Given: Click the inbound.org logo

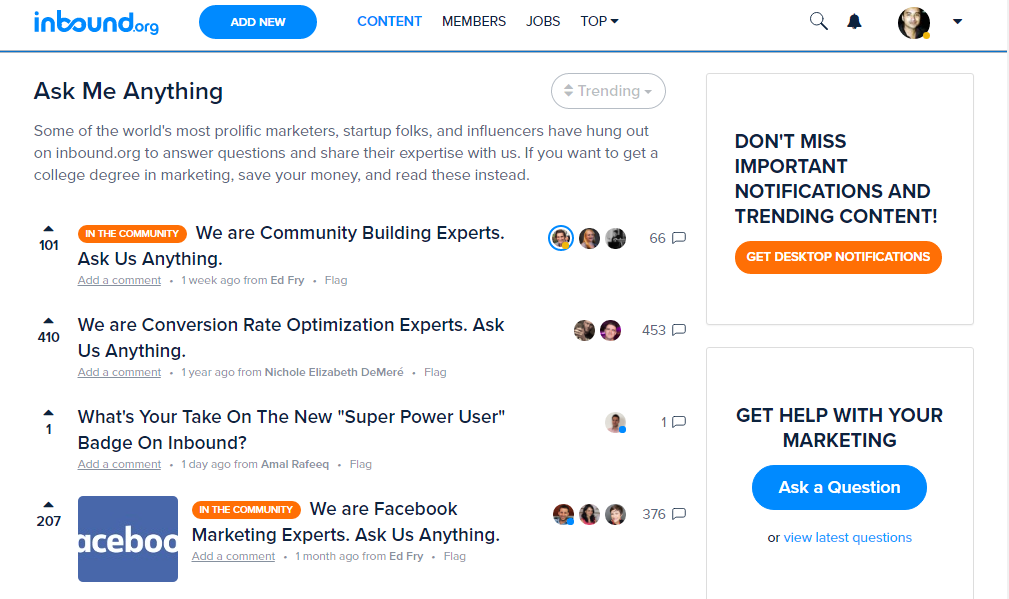Looking at the screenshot, I should click(x=96, y=22).
